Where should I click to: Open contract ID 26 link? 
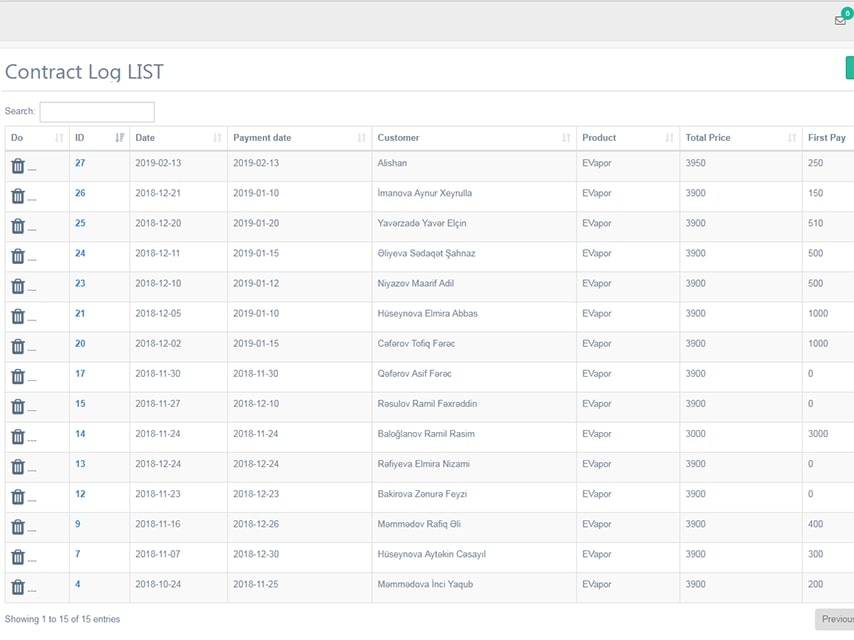click(x=80, y=193)
